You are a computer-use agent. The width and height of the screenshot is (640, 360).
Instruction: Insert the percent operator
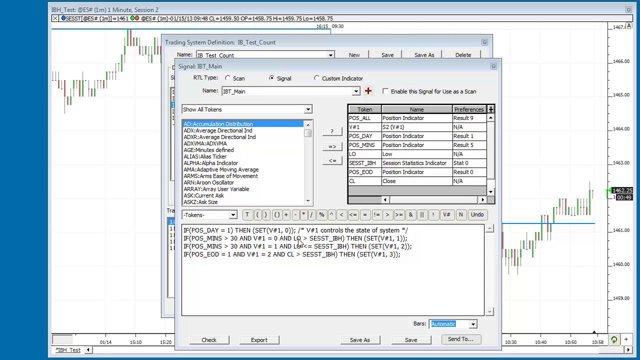point(322,215)
